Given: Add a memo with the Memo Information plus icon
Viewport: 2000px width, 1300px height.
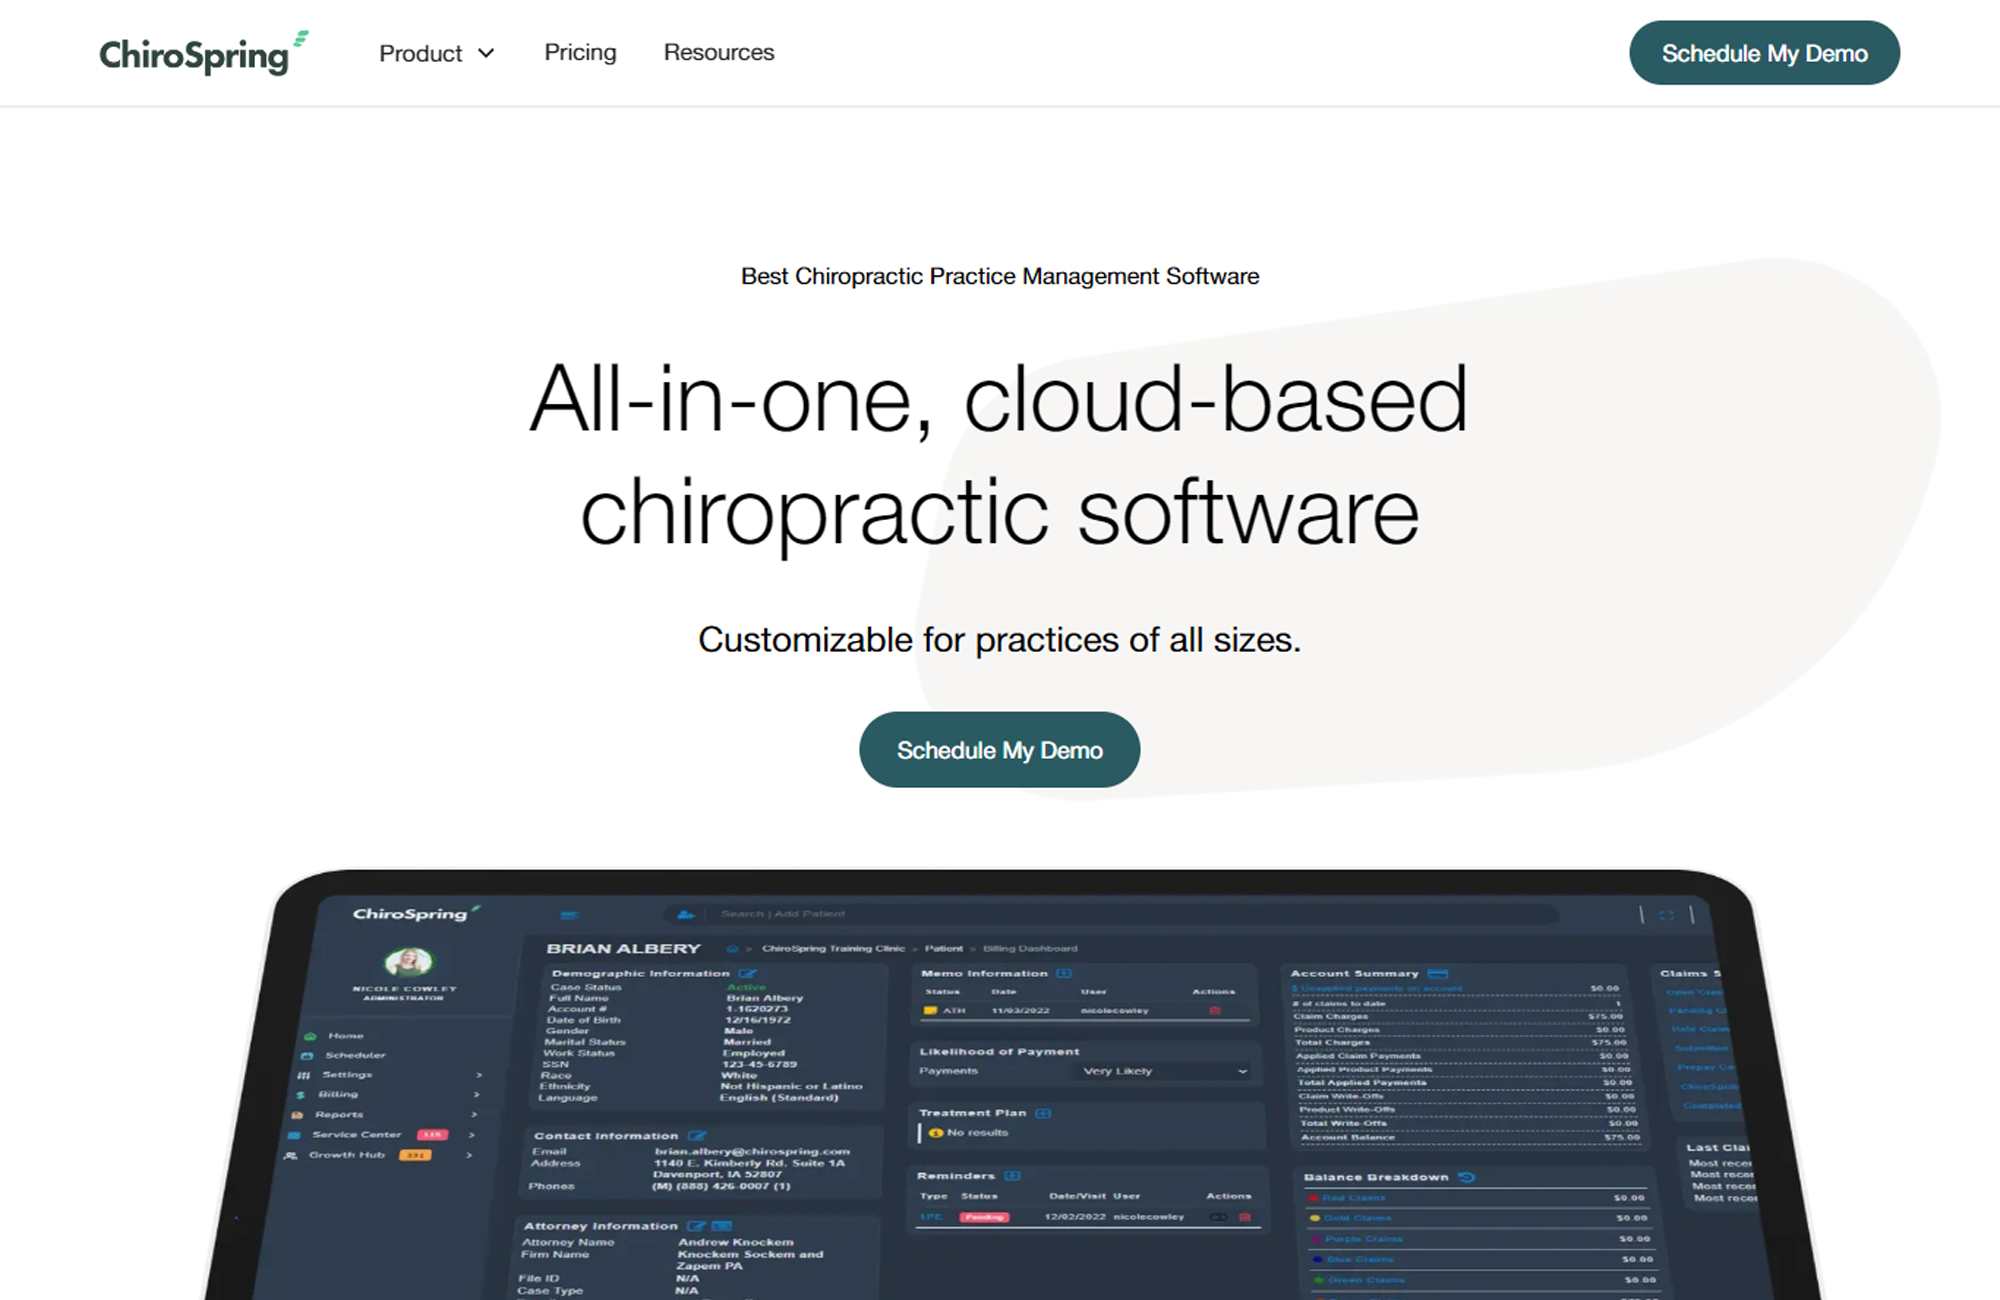Looking at the screenshot, I should click(x=1064, y=973).
